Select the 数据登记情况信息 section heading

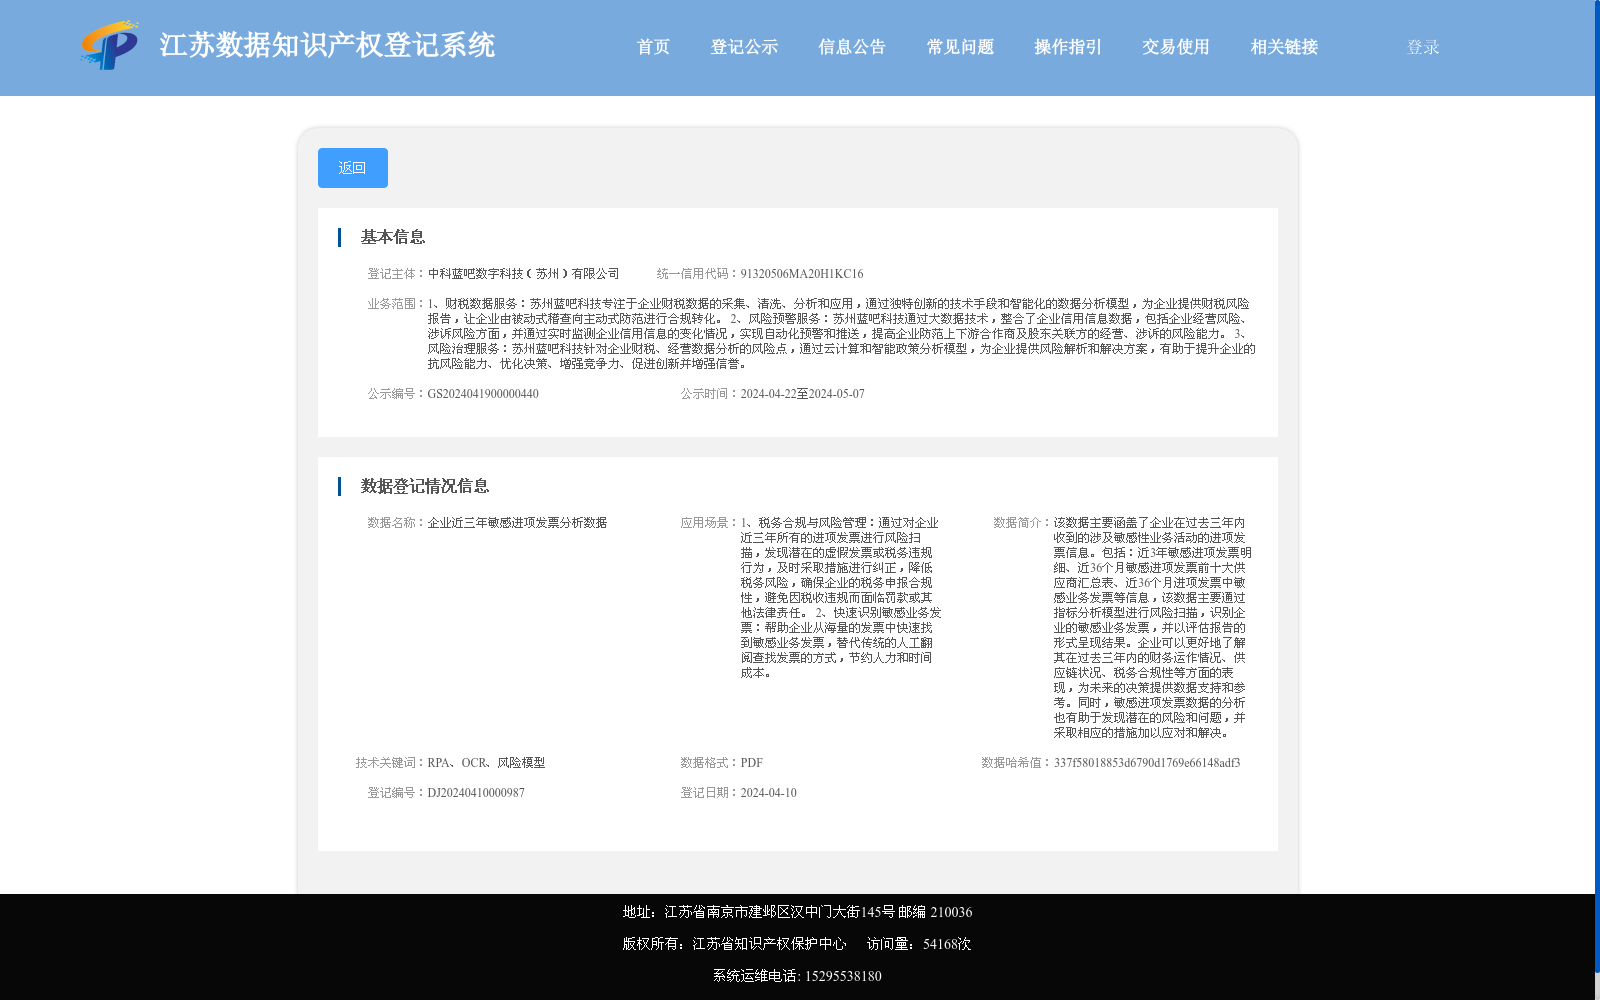(425, 486)
